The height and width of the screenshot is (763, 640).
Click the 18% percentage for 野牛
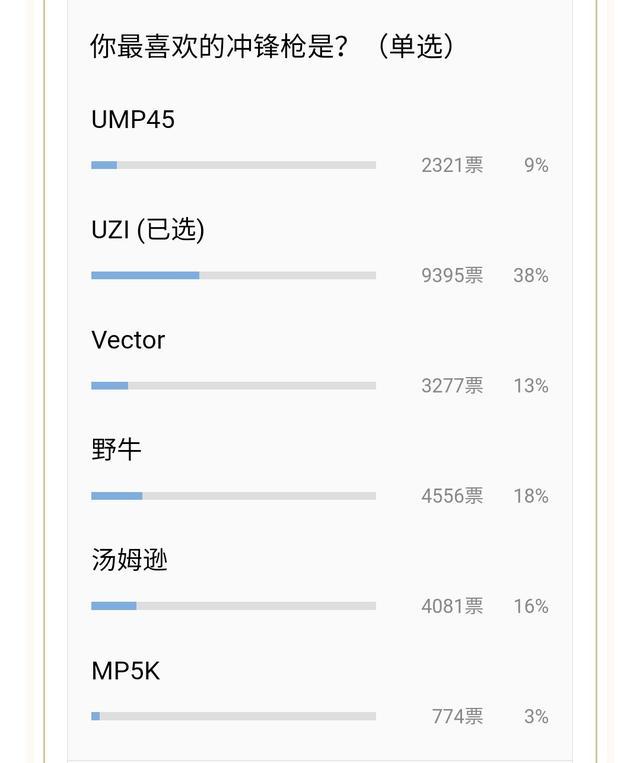[531, 496]
